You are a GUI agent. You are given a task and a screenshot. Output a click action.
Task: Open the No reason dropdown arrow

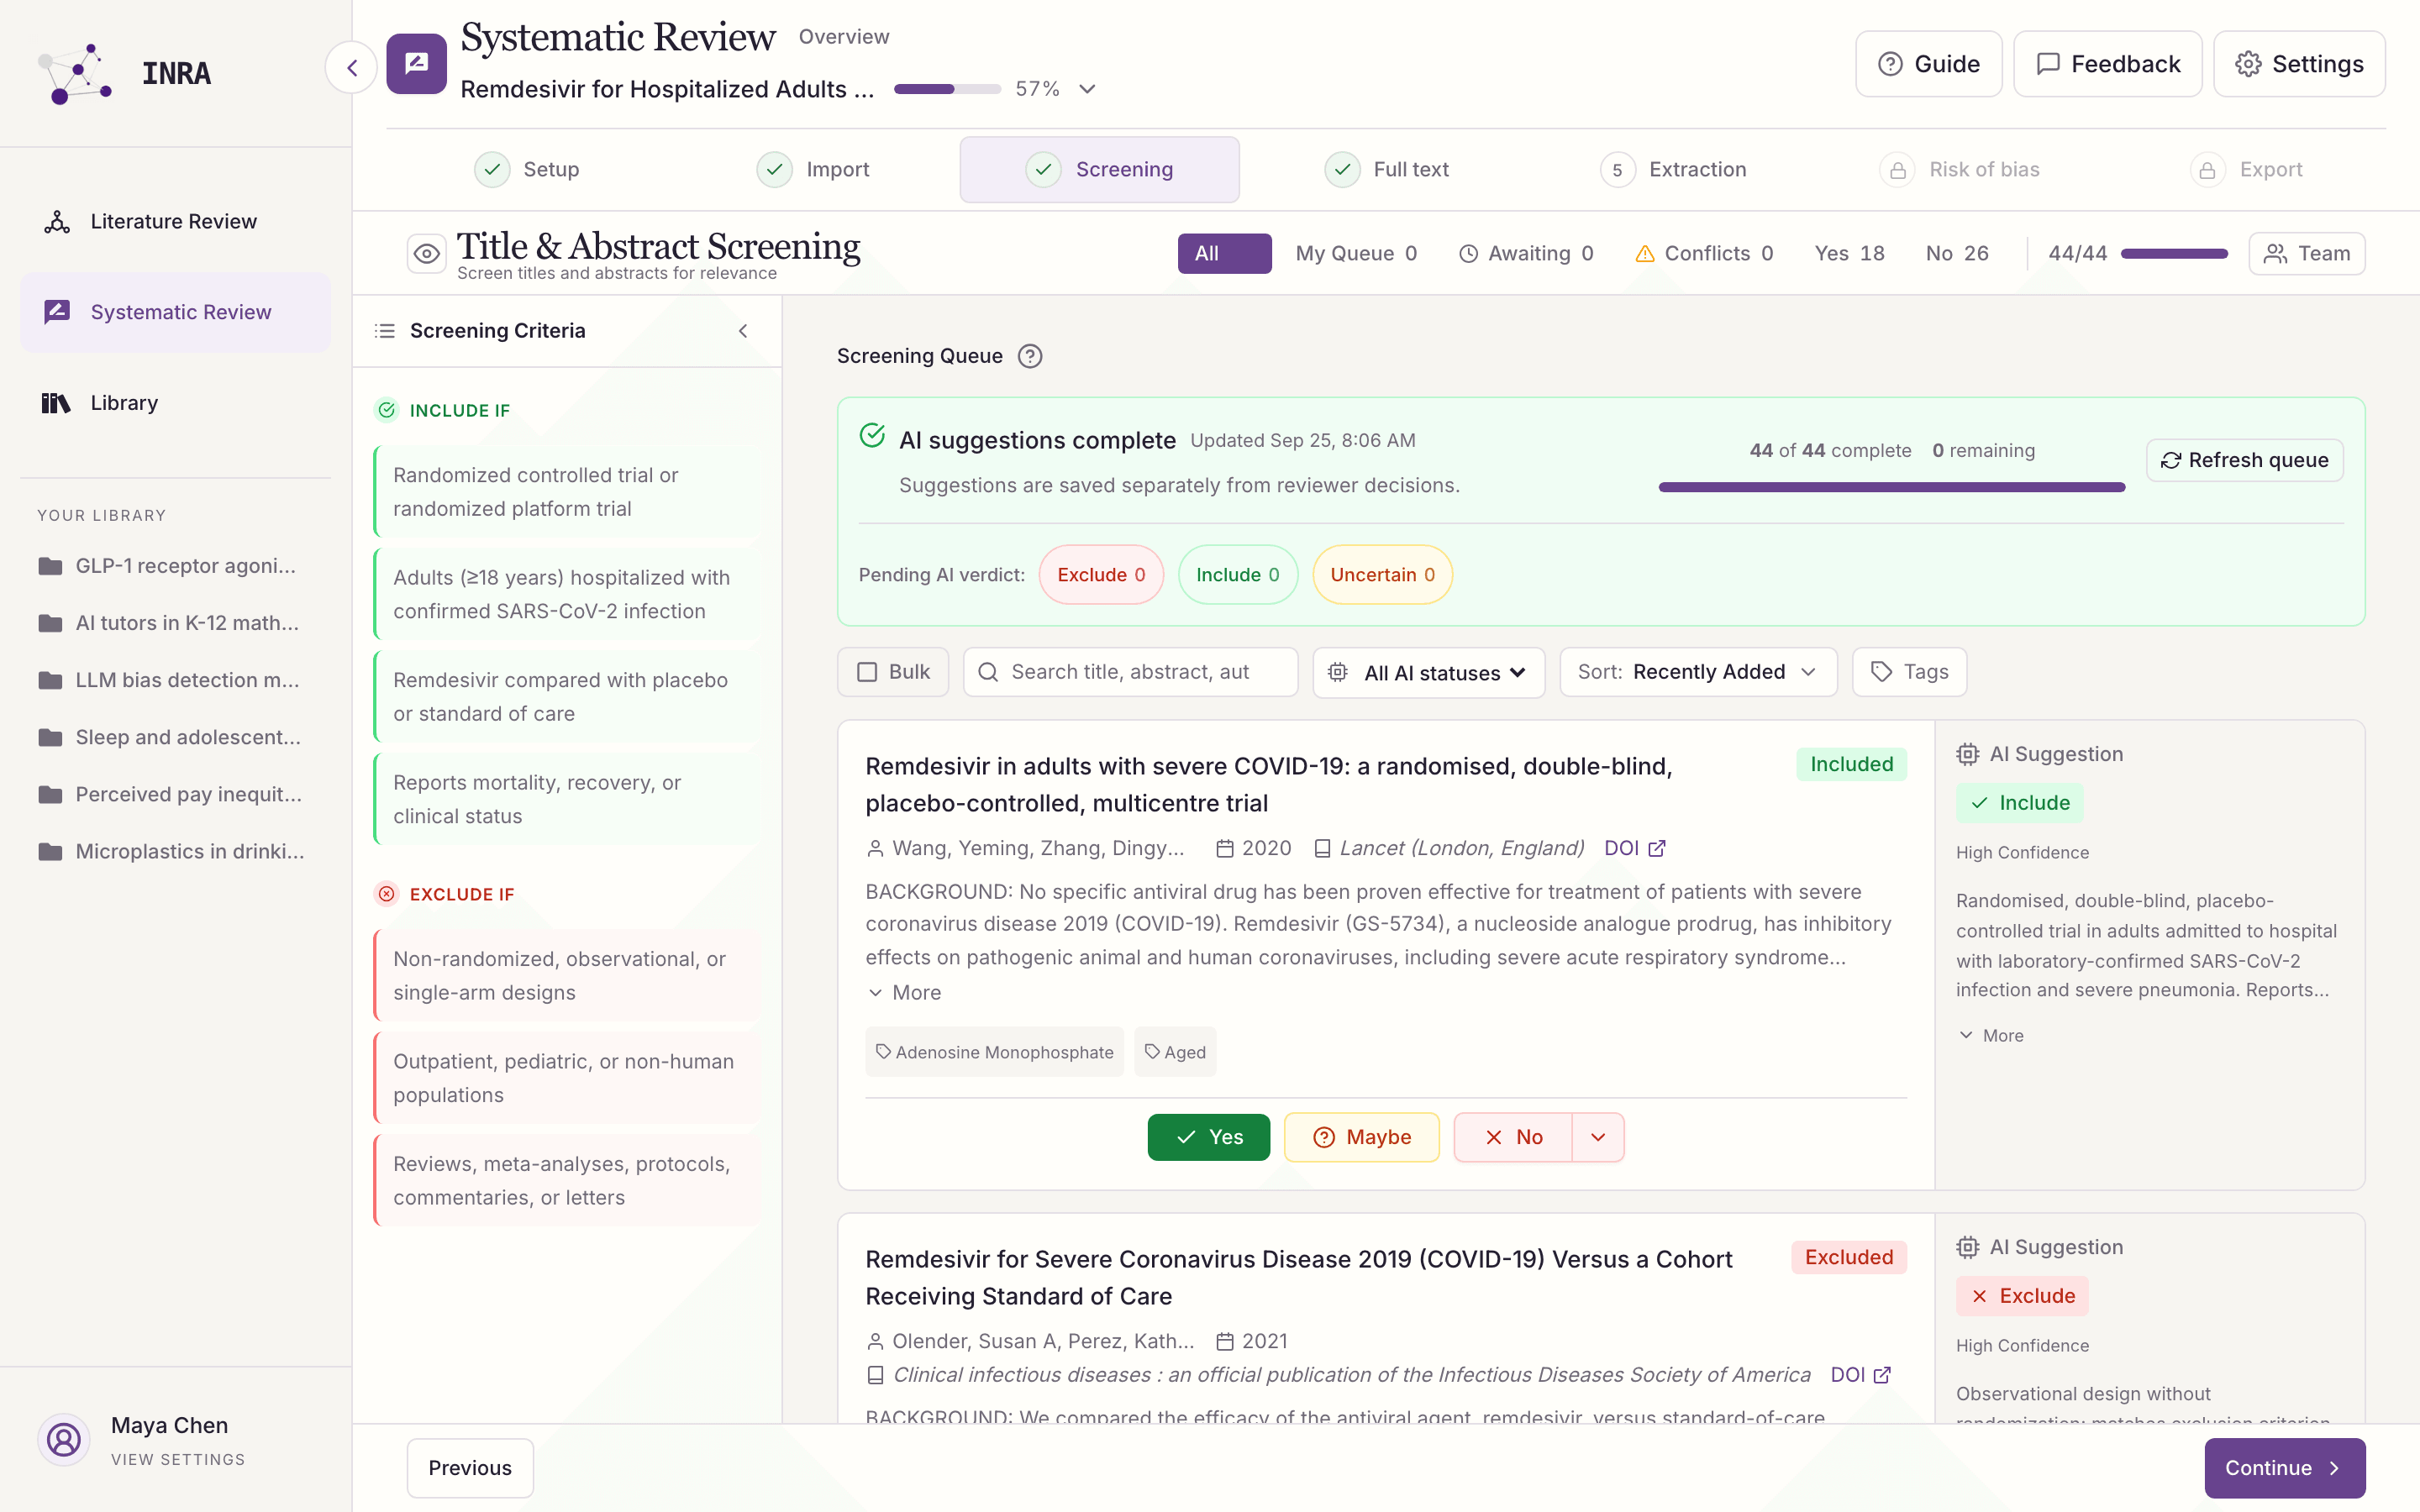[x=1598, y=1137]
